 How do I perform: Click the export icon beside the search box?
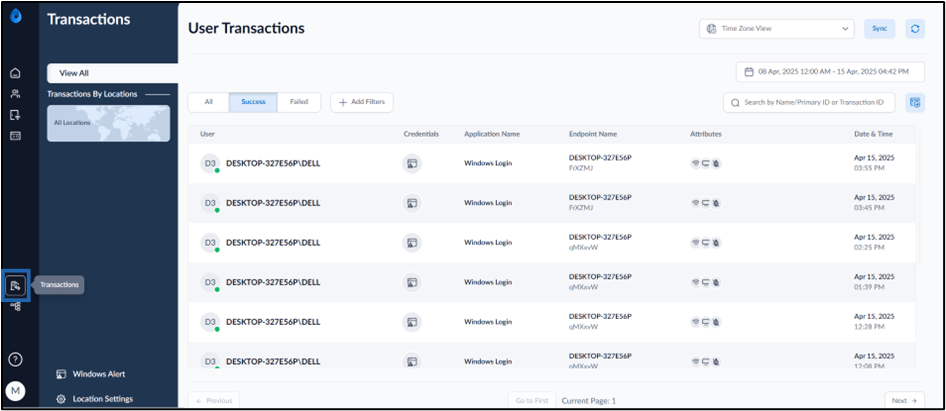(915, 103)
